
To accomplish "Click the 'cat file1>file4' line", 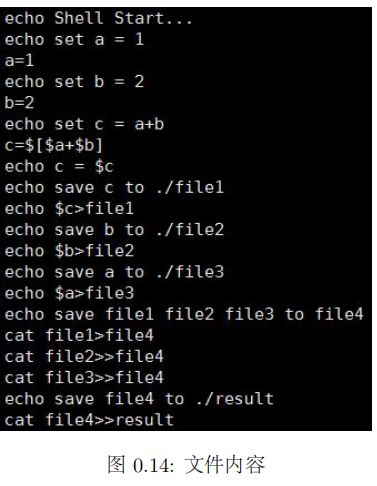I will click(x=79, y=335).
